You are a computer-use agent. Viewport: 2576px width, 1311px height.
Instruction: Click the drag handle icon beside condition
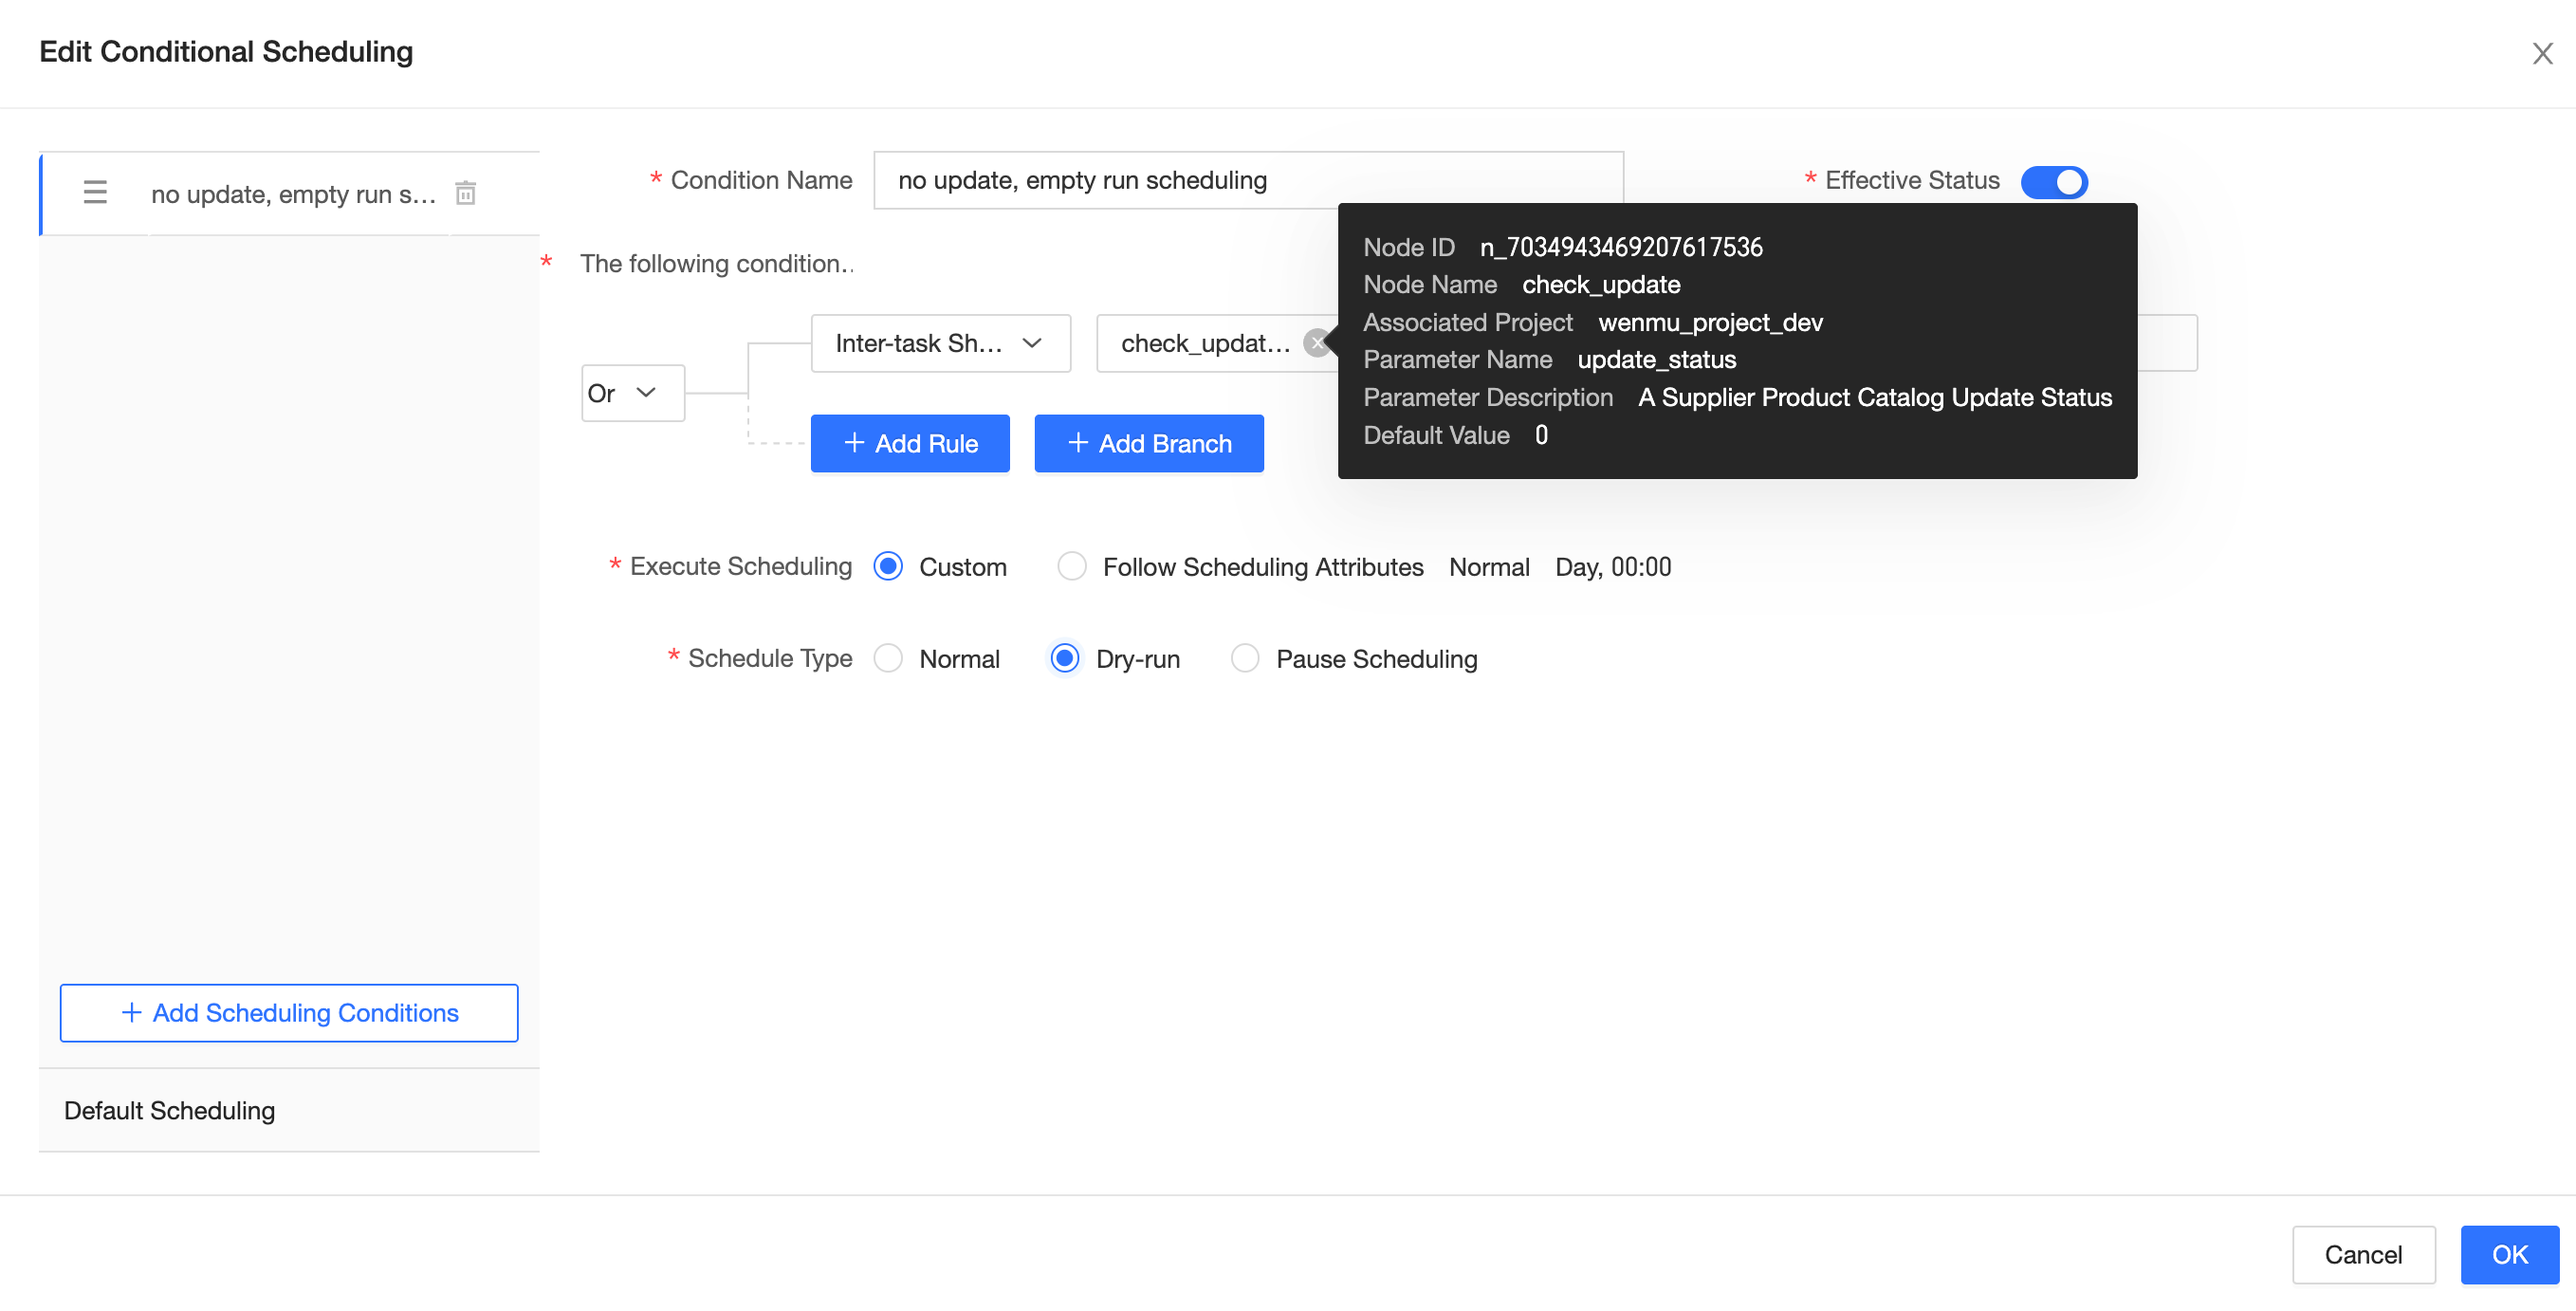click(x=95, y=193)
